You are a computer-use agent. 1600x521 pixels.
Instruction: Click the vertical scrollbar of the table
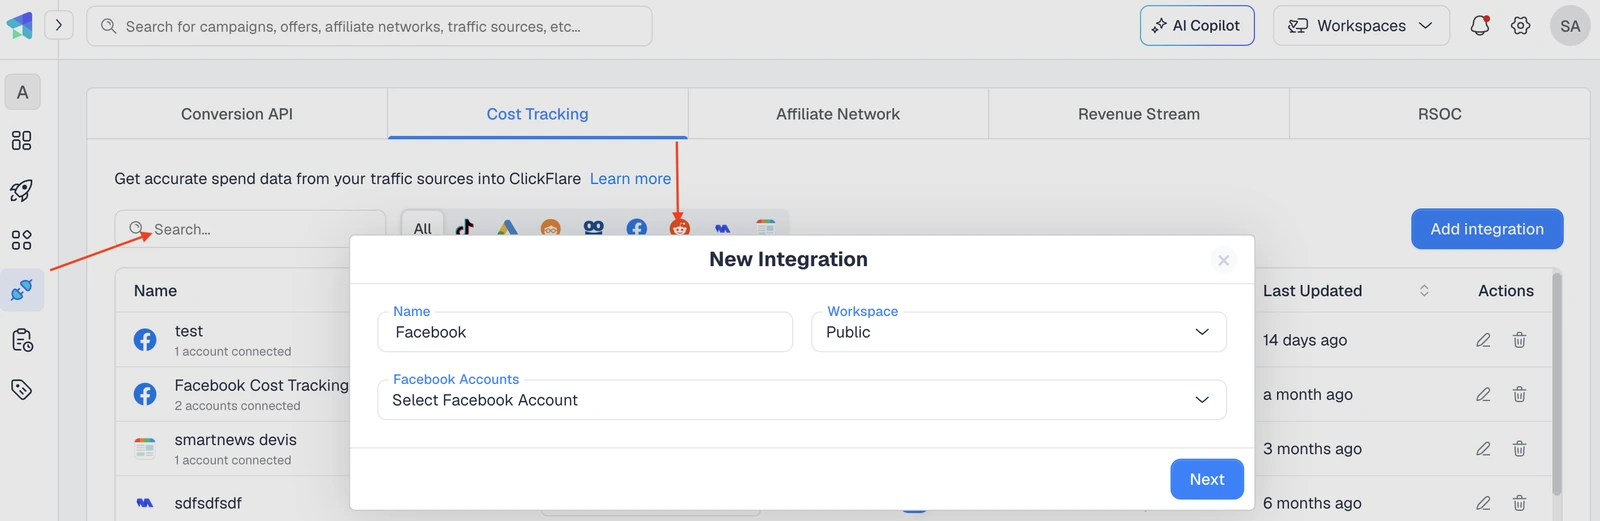[1557, 384]
